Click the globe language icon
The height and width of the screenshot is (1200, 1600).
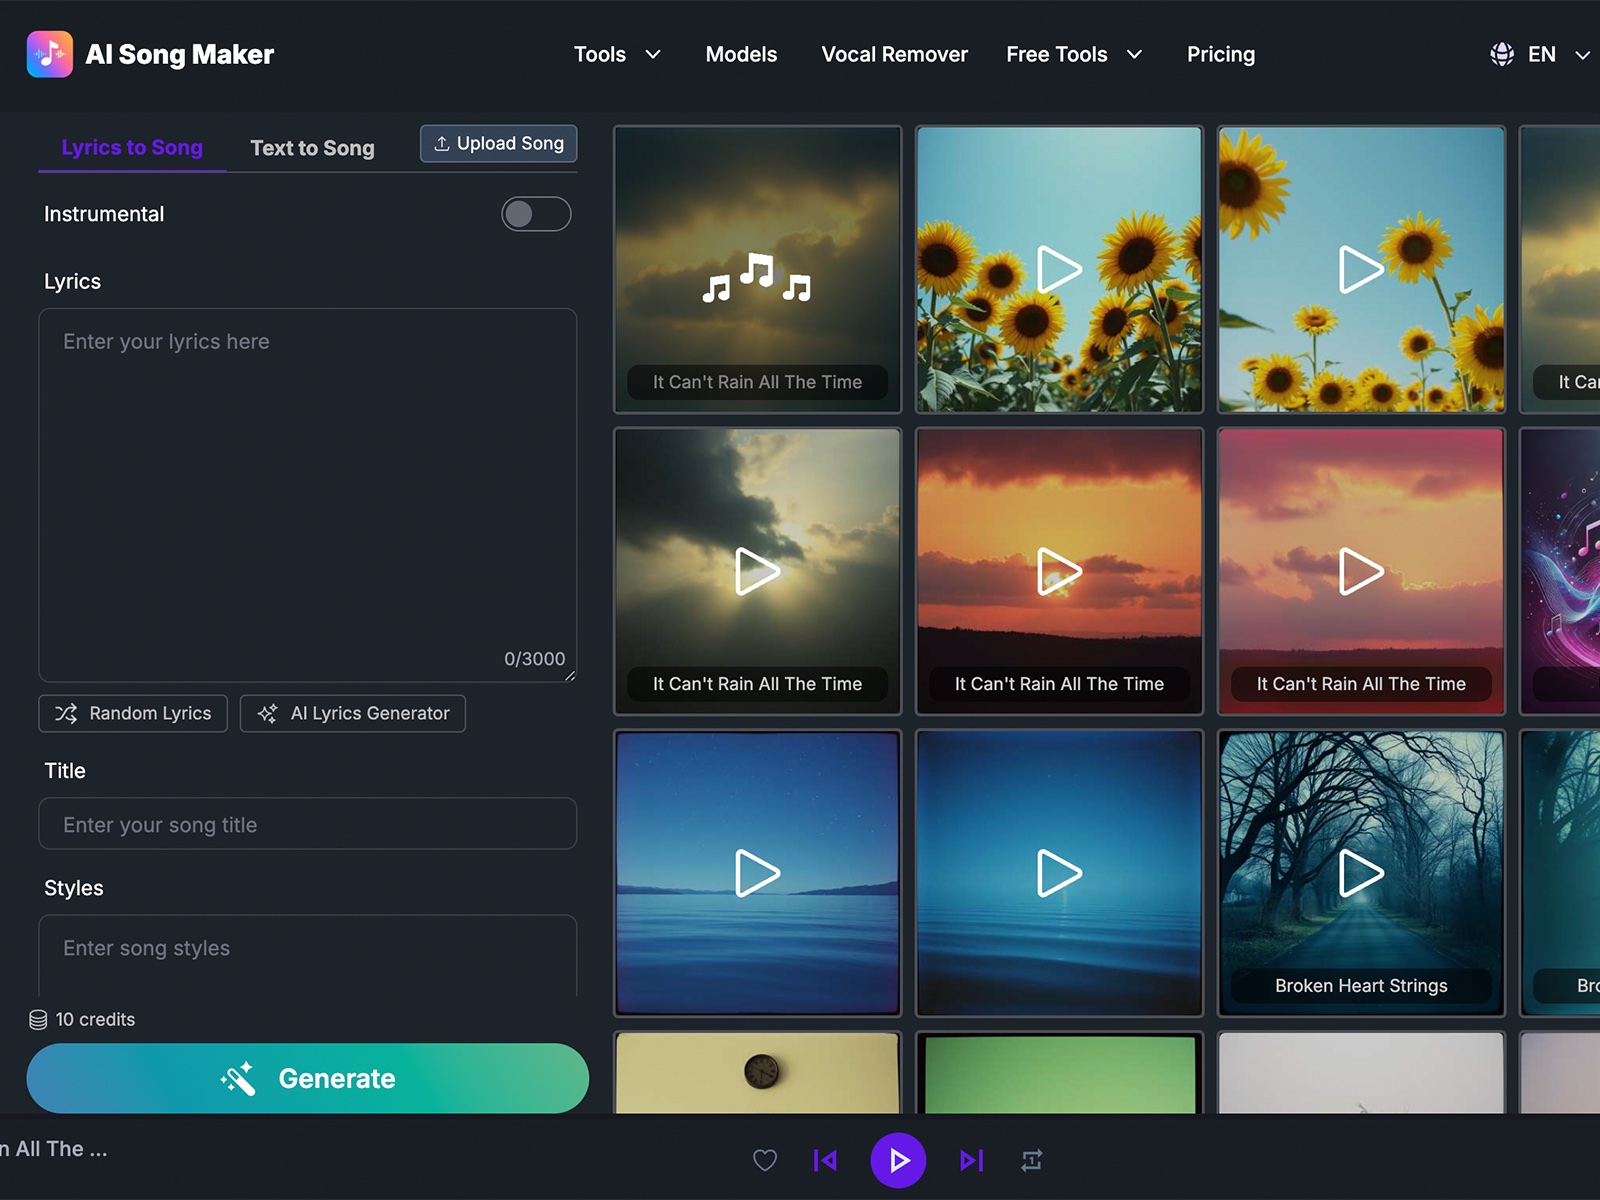(1500, 54)
